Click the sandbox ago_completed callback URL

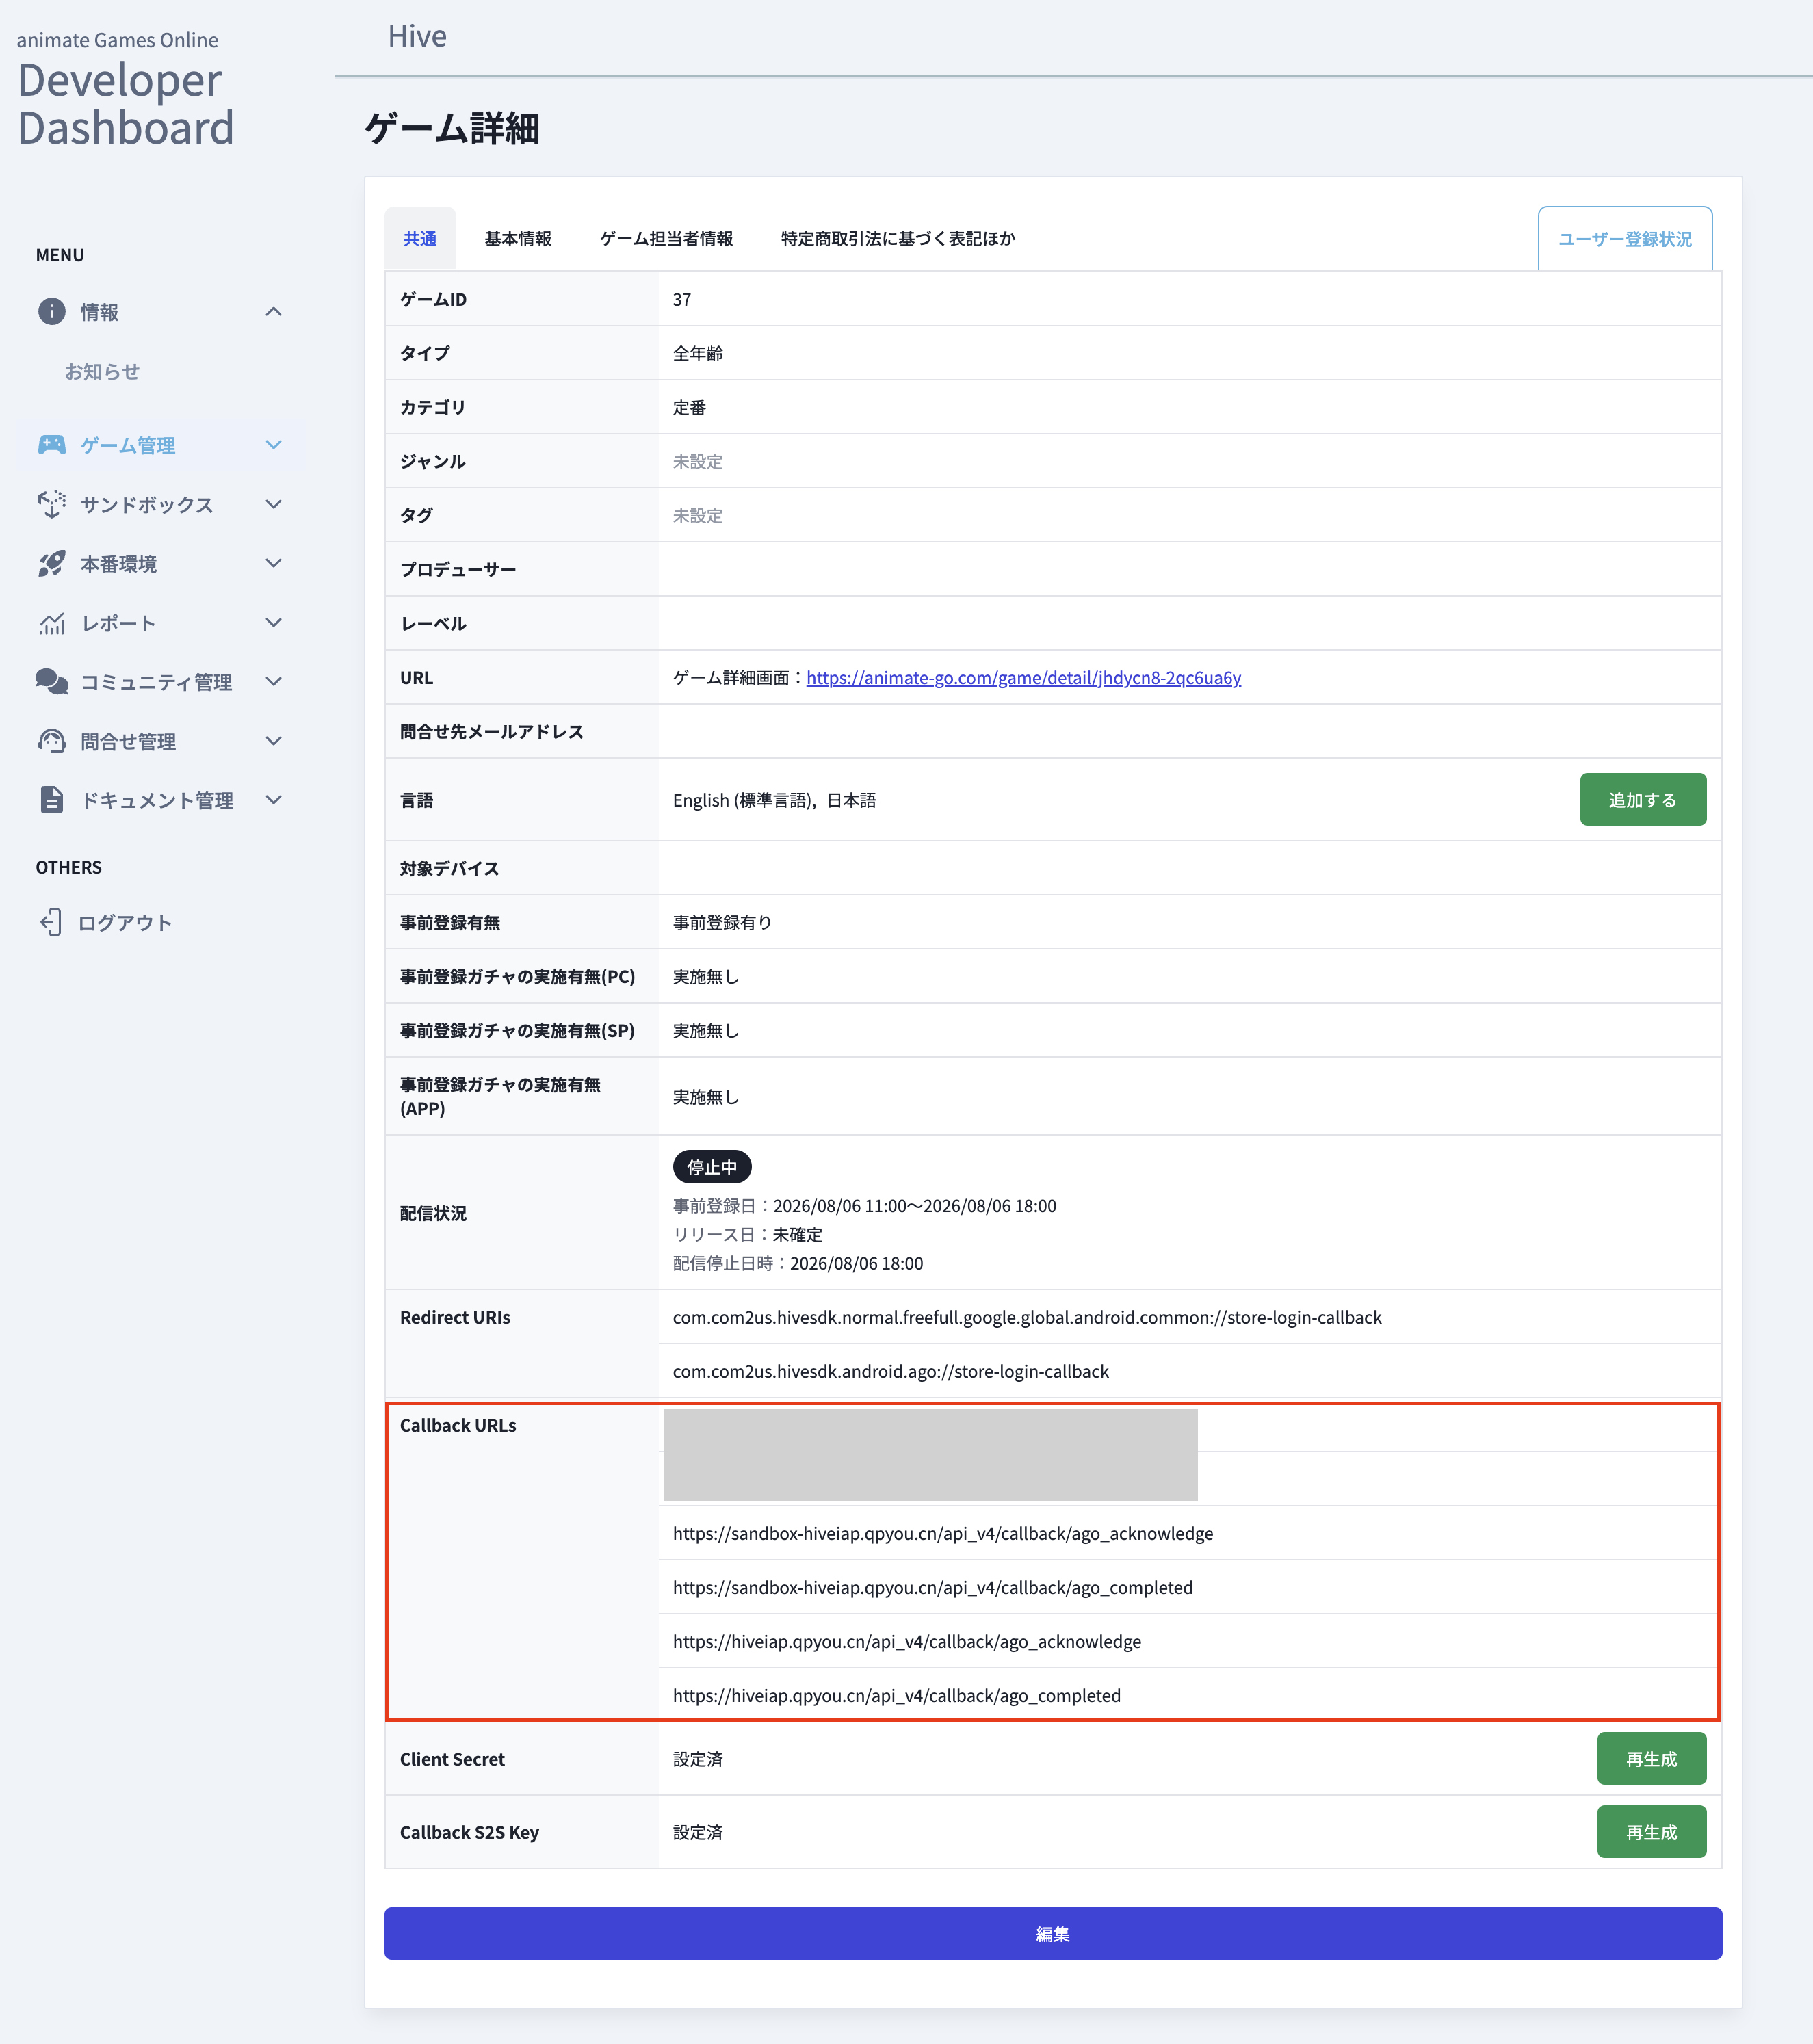[933, 1587]
